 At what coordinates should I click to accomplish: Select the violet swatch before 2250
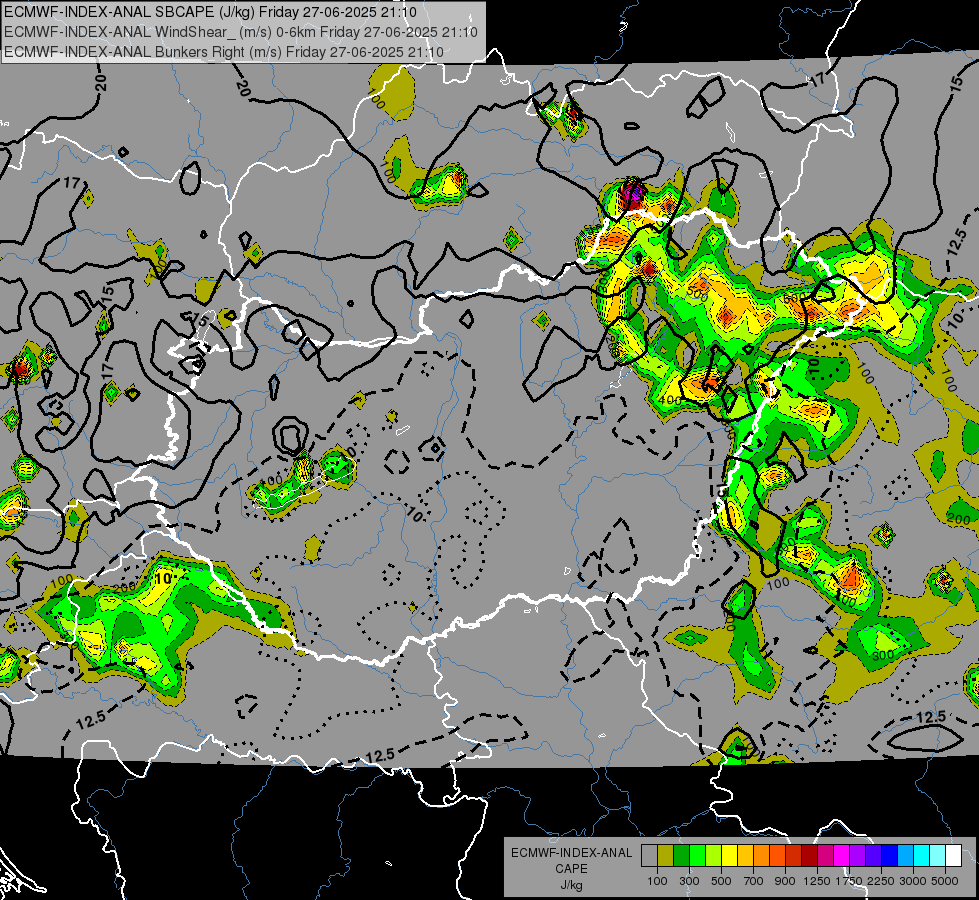(873, 856)
